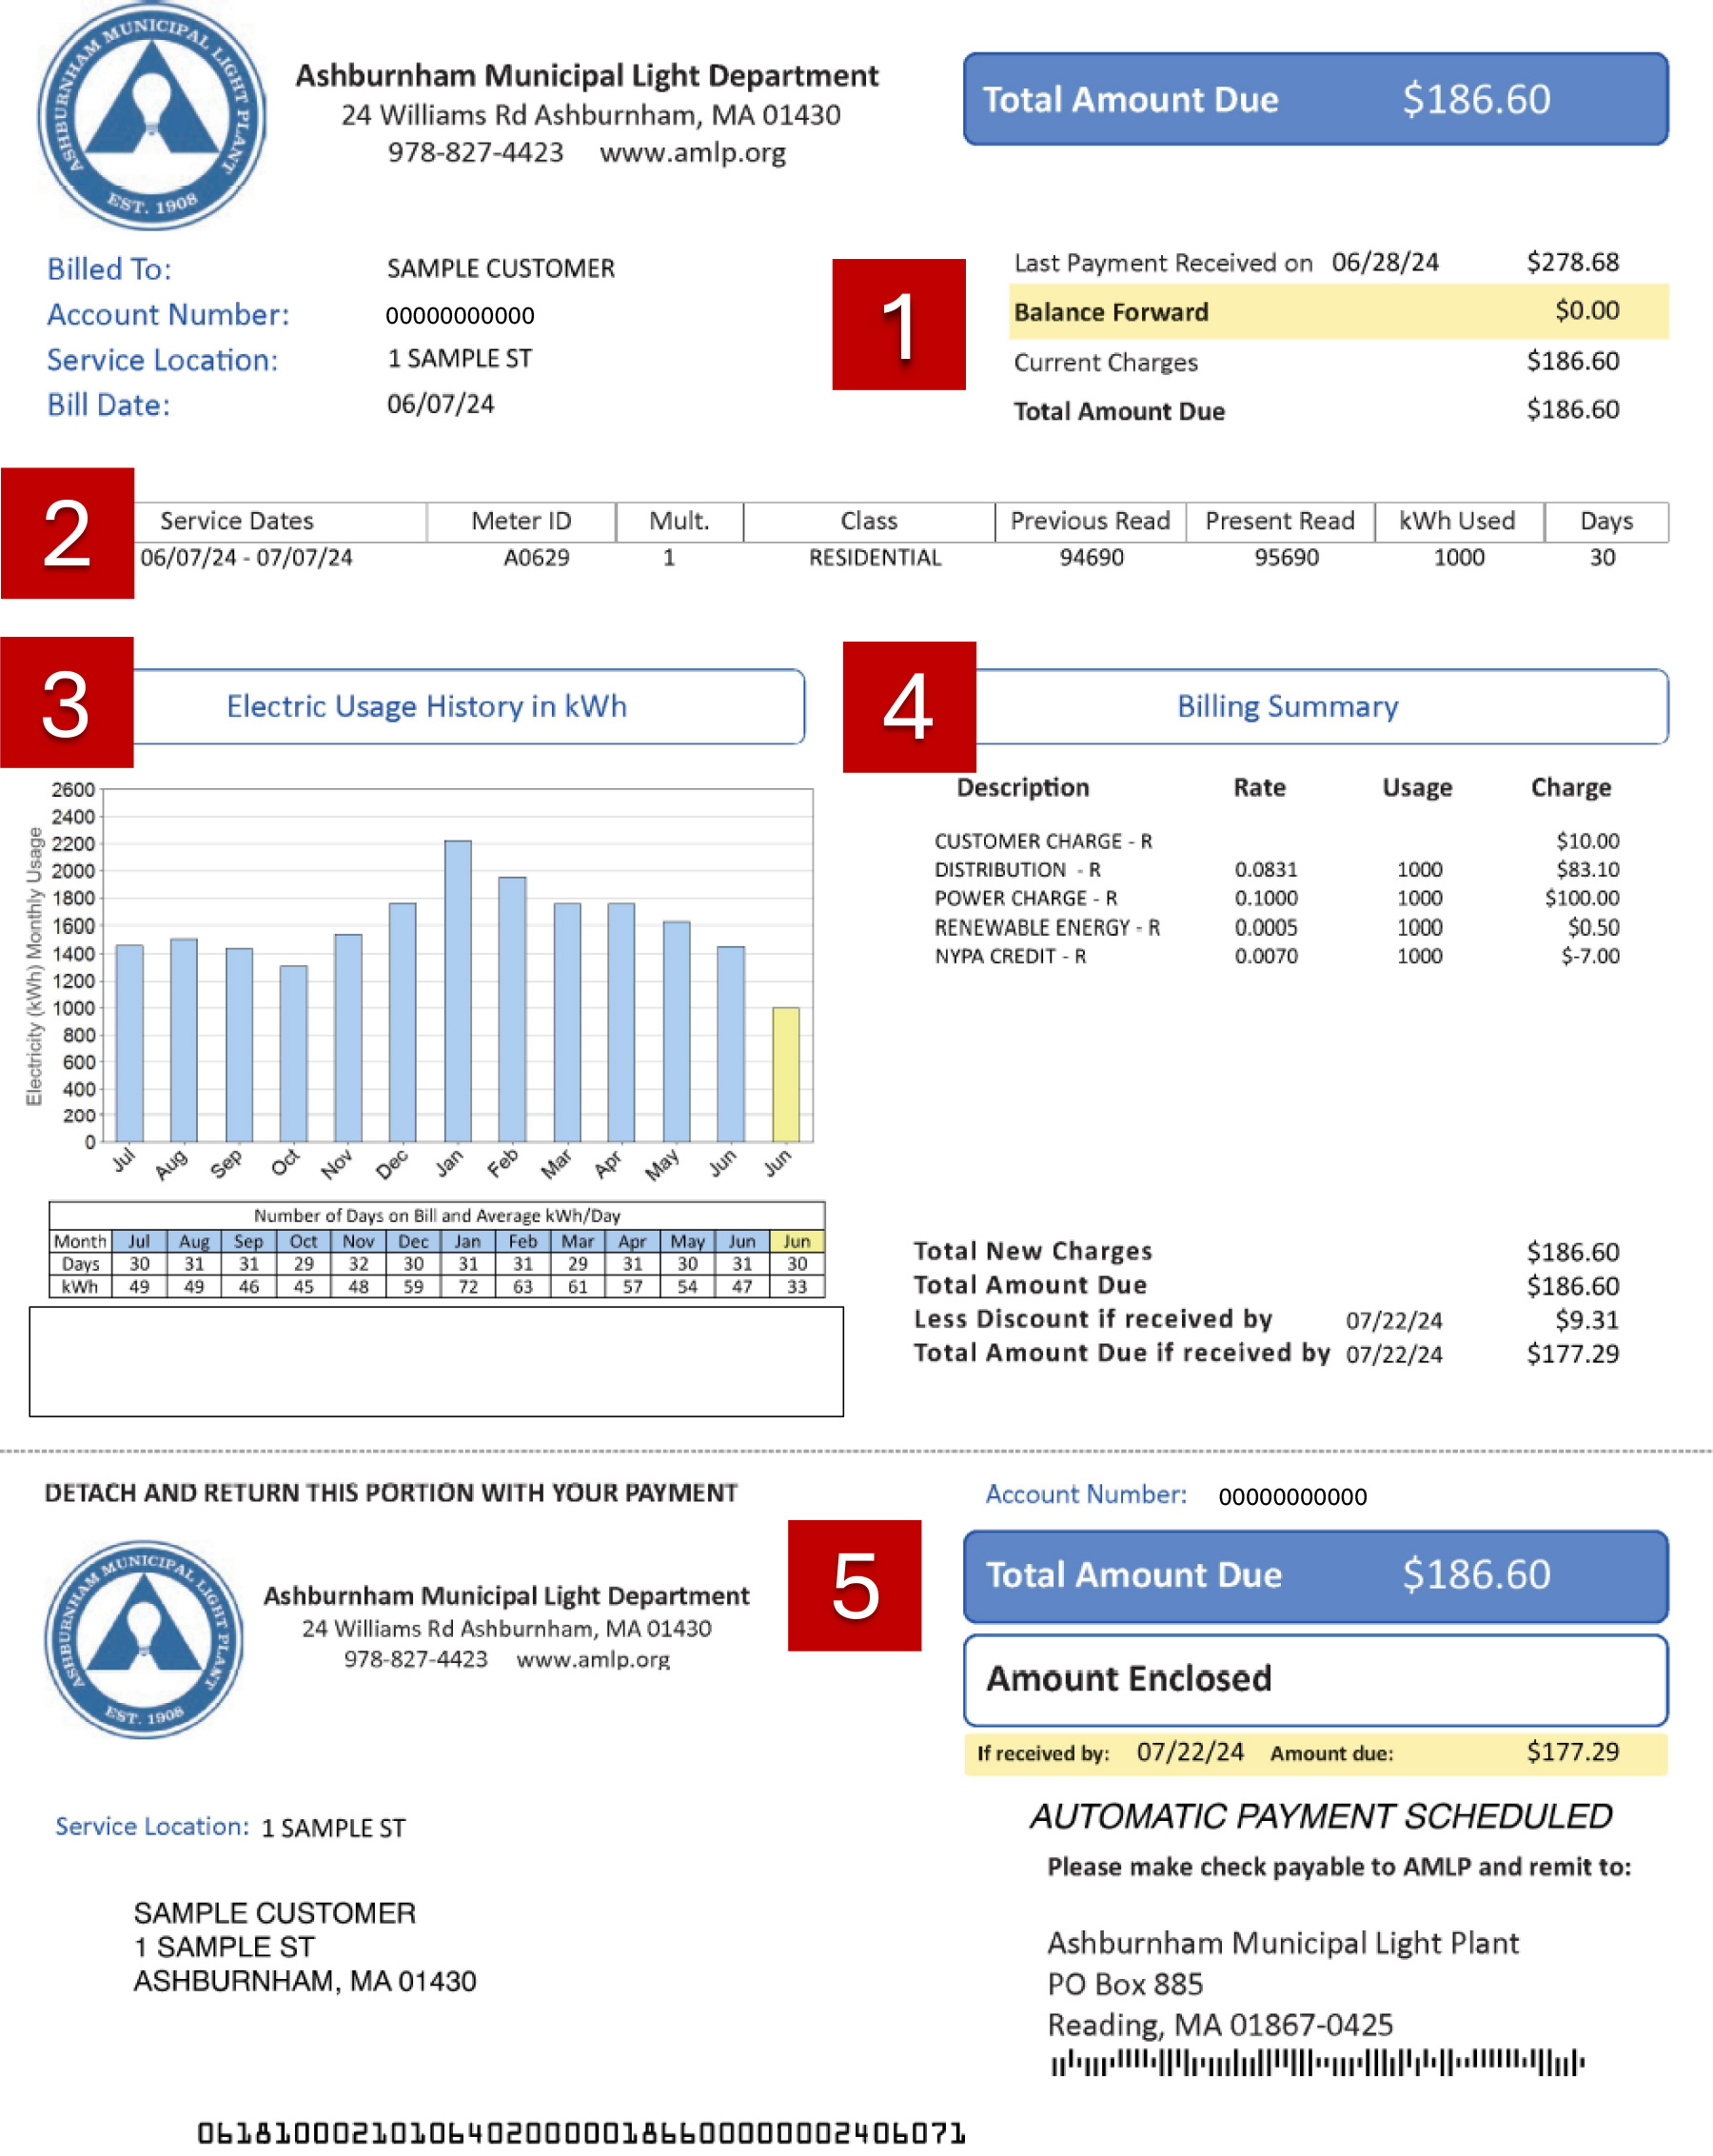1713x2156 pixels.
Task: Click the CUSTOMER CHARGE - R line item
Action: pyautogui.click(x=1043, y=841)
